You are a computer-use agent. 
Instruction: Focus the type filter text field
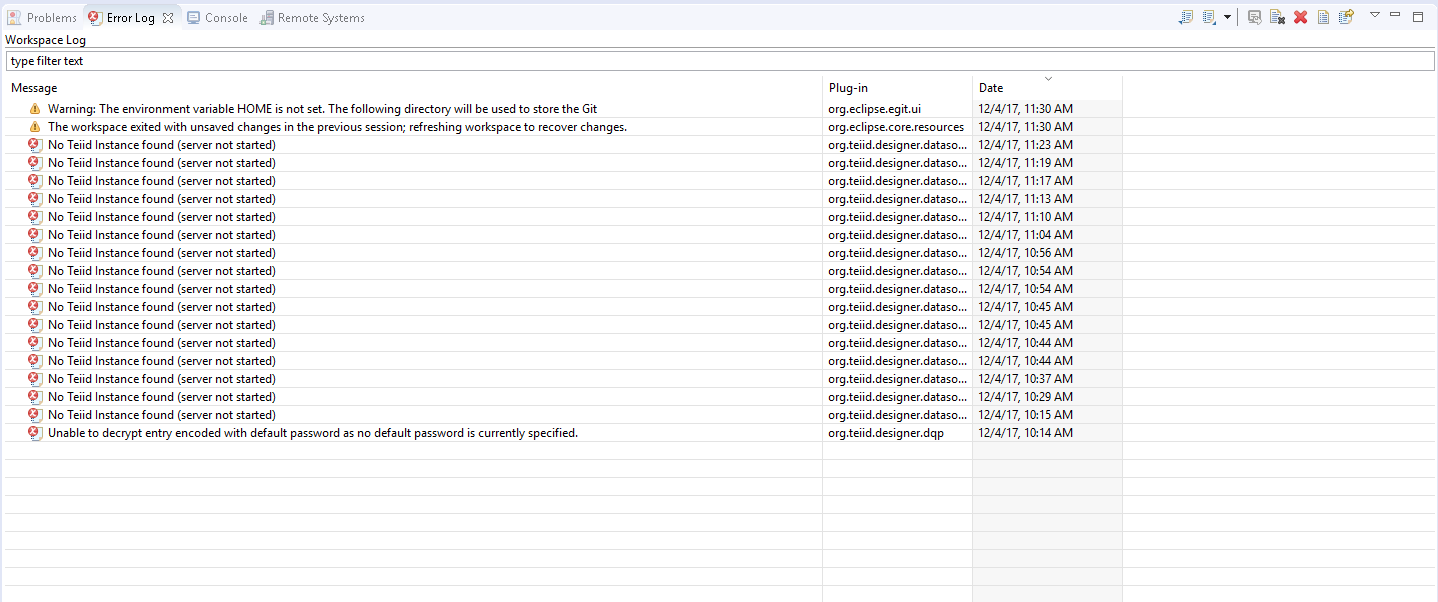718,61
